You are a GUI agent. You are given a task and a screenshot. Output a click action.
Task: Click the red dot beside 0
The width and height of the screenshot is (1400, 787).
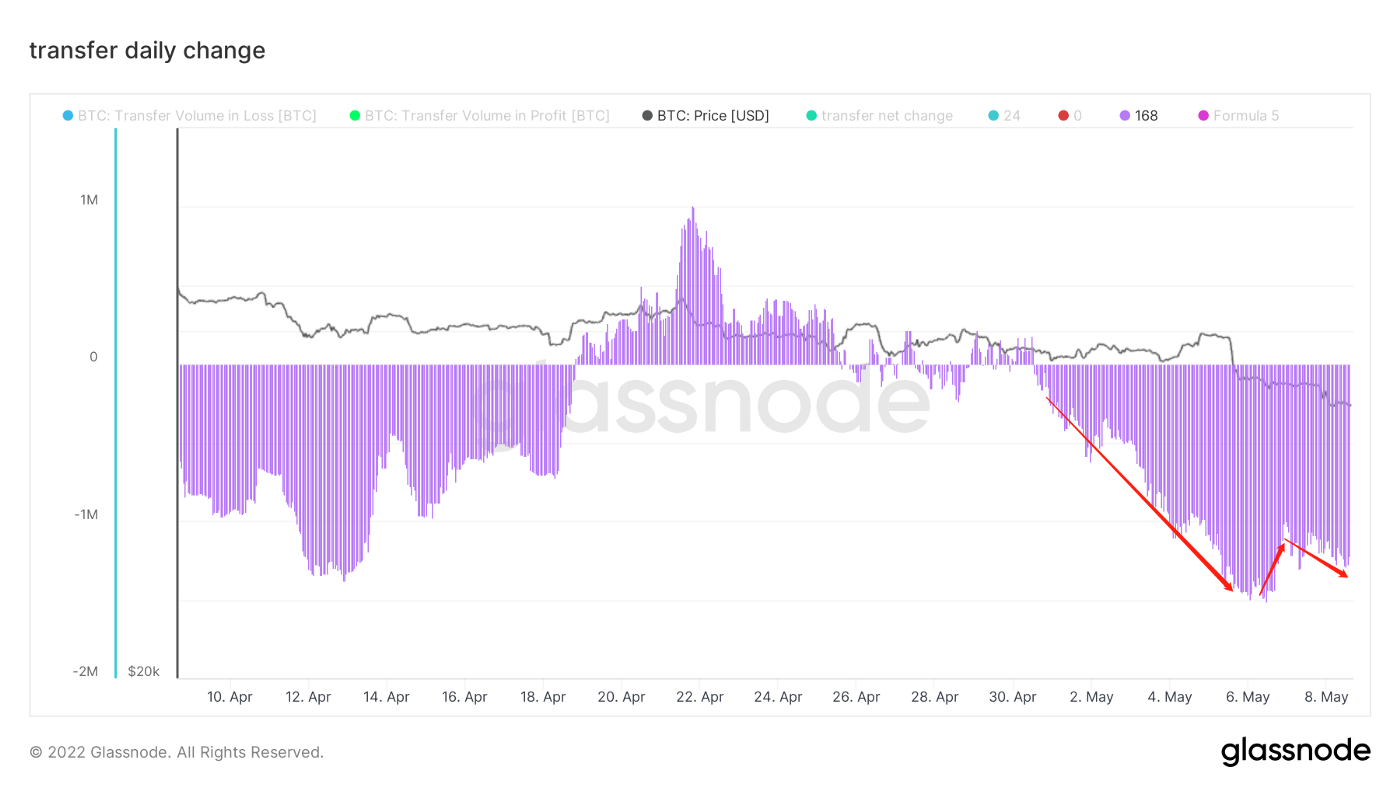(x=1064, y=116)
